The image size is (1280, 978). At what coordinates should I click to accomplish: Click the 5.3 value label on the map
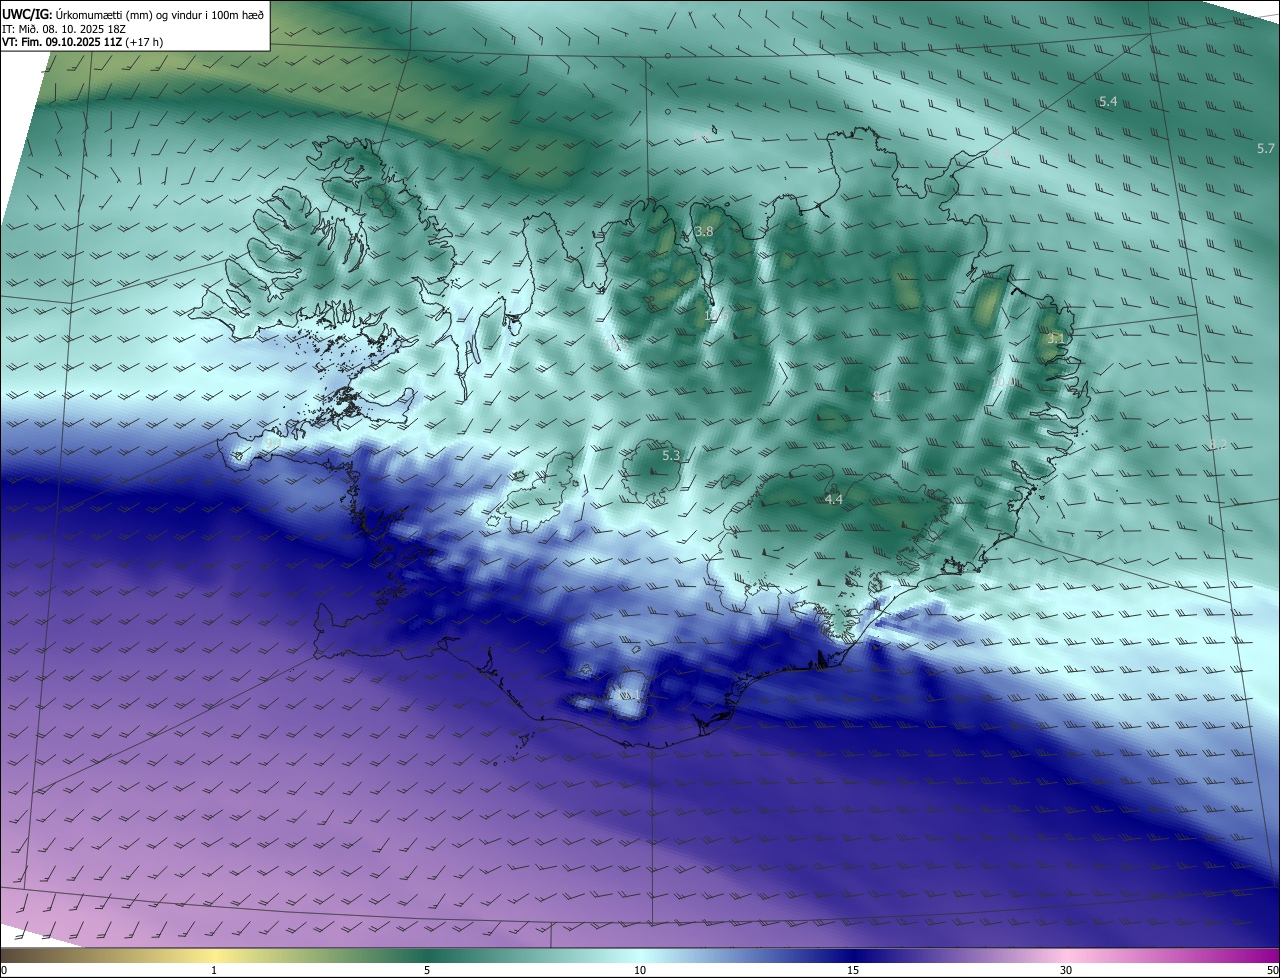(x=671, y=456)
